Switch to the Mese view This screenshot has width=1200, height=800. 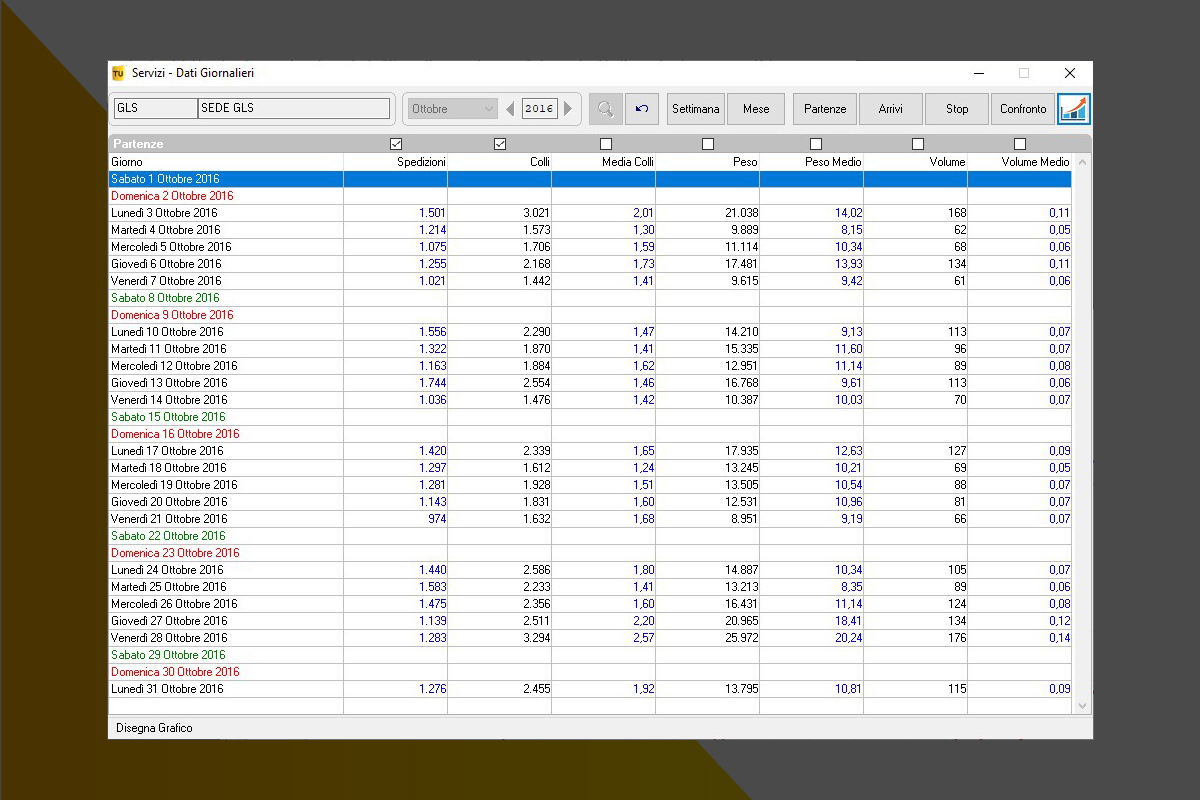(756, 109)
